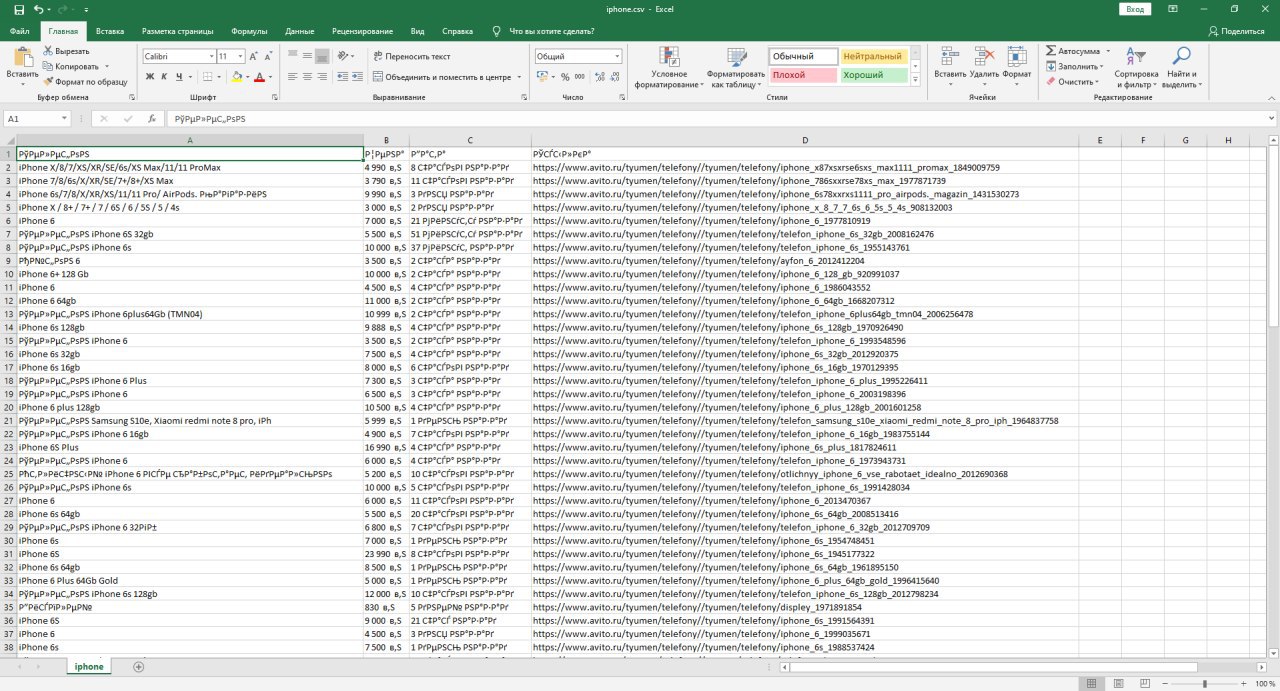Toggle bold (Ж) formatting
Viewport: 1280px width, 691px height.
pyautogui.click(x=149, y=77)
